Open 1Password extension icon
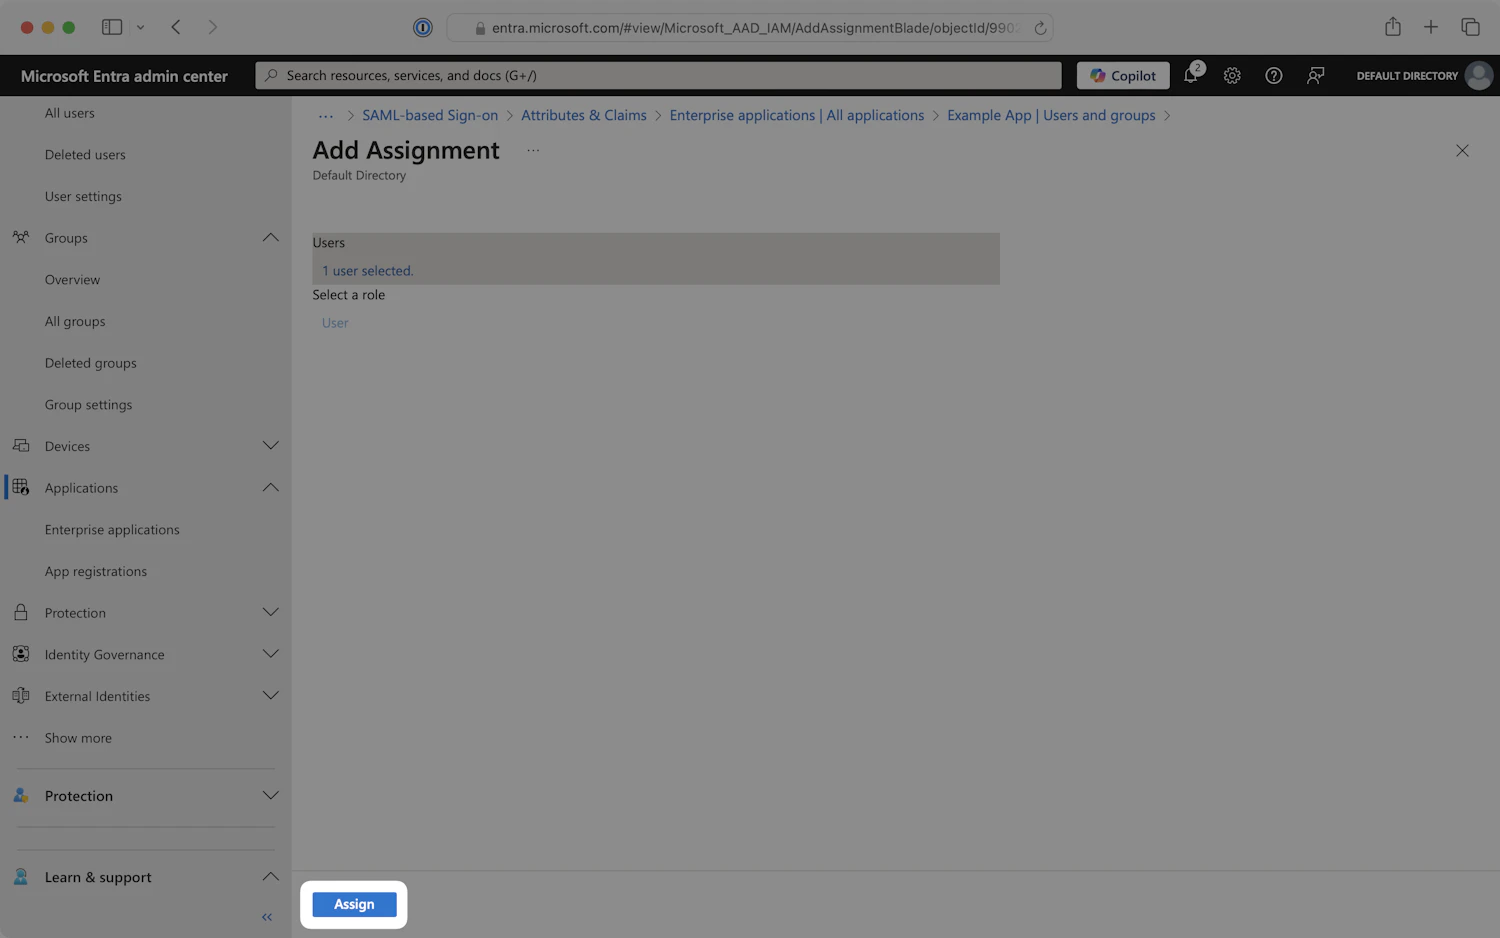 point(423,28)
